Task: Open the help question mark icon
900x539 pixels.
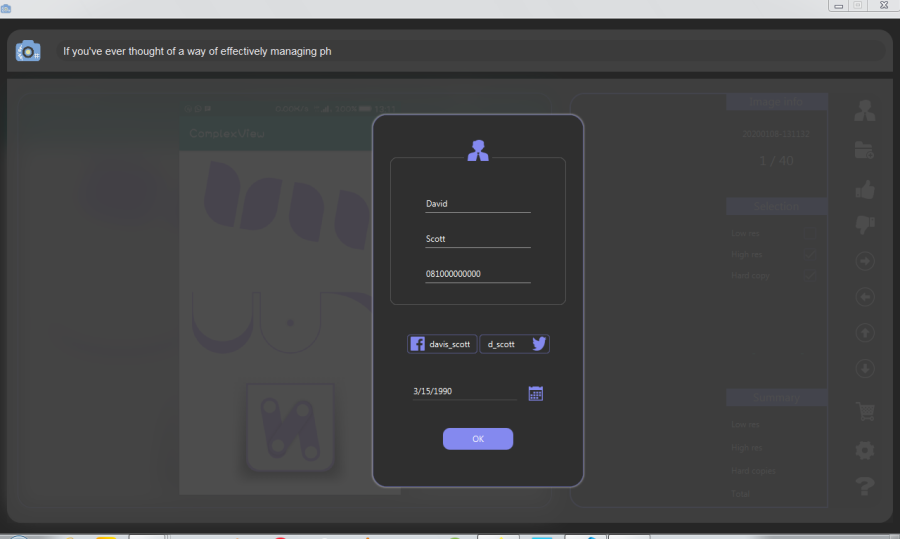Action: coord(865,486)
